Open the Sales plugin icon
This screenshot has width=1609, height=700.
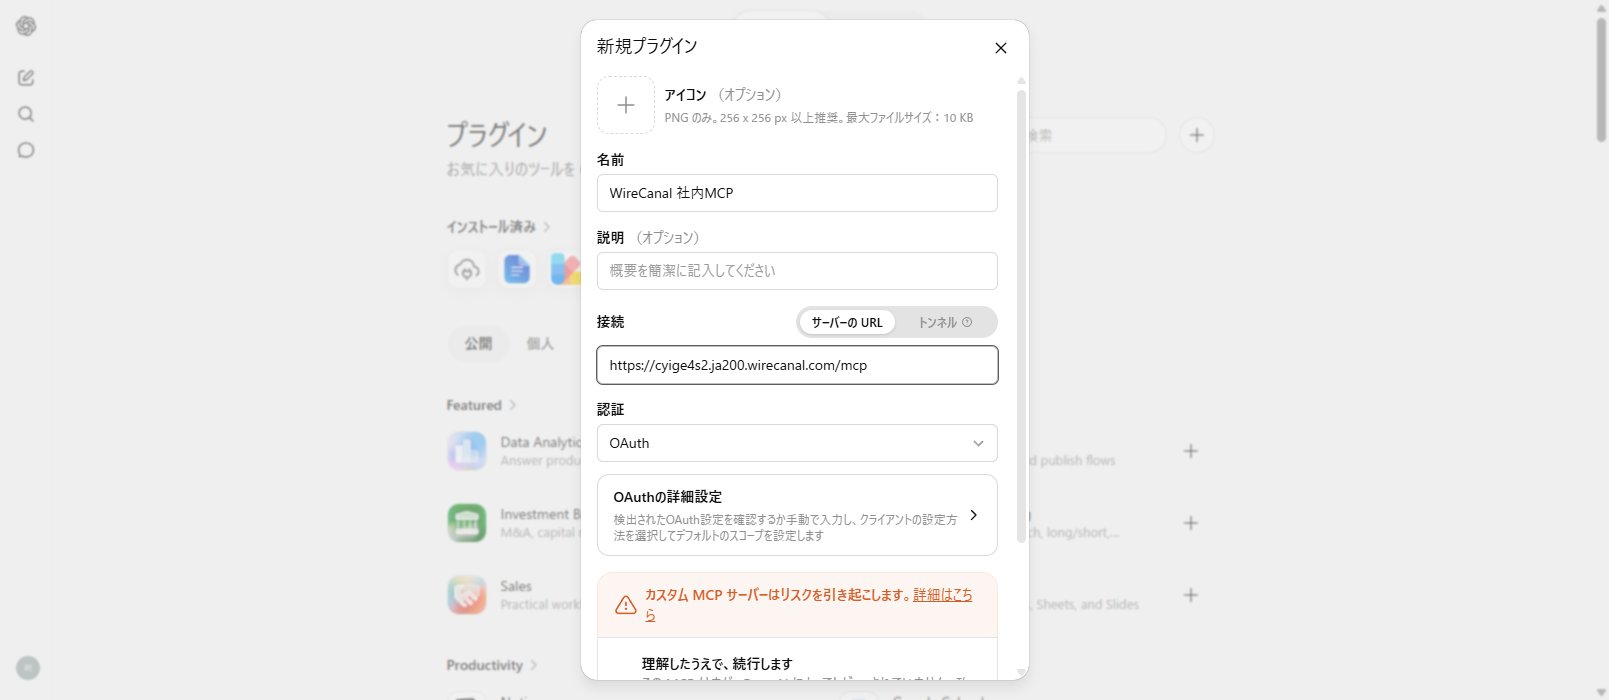pyautogui.click(x=467, y=595)
